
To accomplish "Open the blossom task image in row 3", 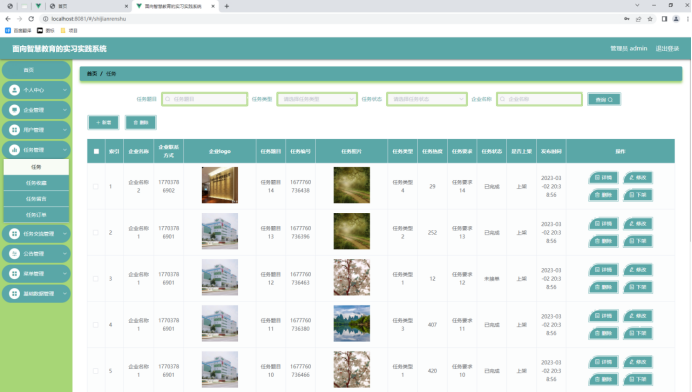I will pos(352,277).
